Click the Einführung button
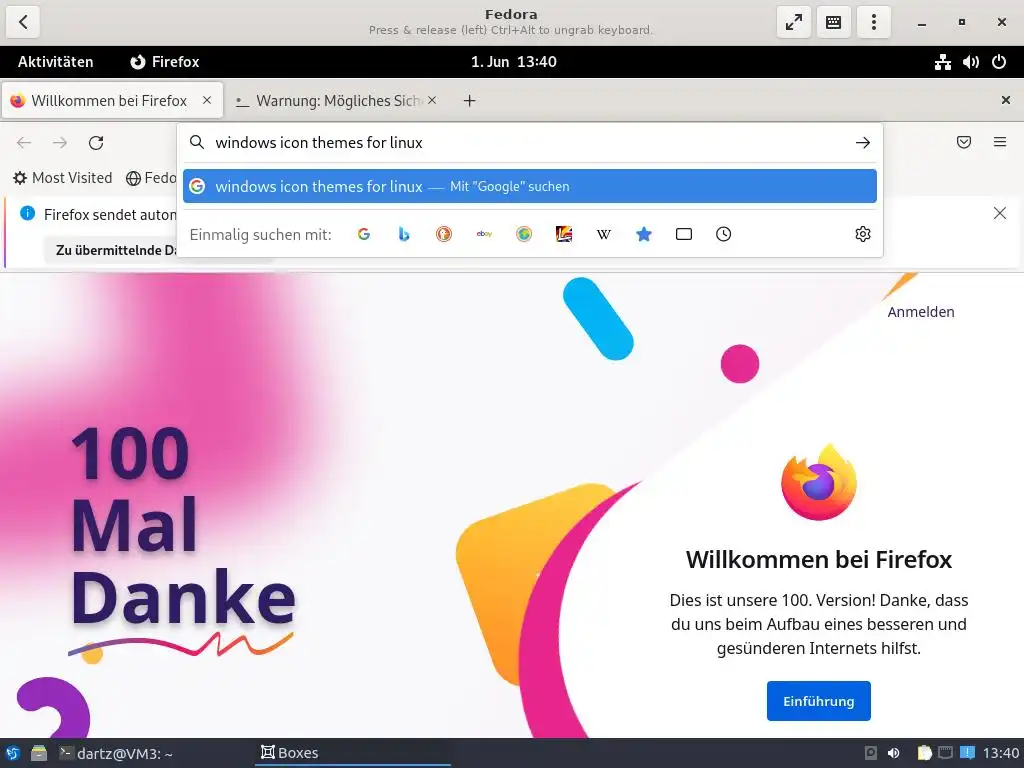1024x768 pixels. pos(818,701)
